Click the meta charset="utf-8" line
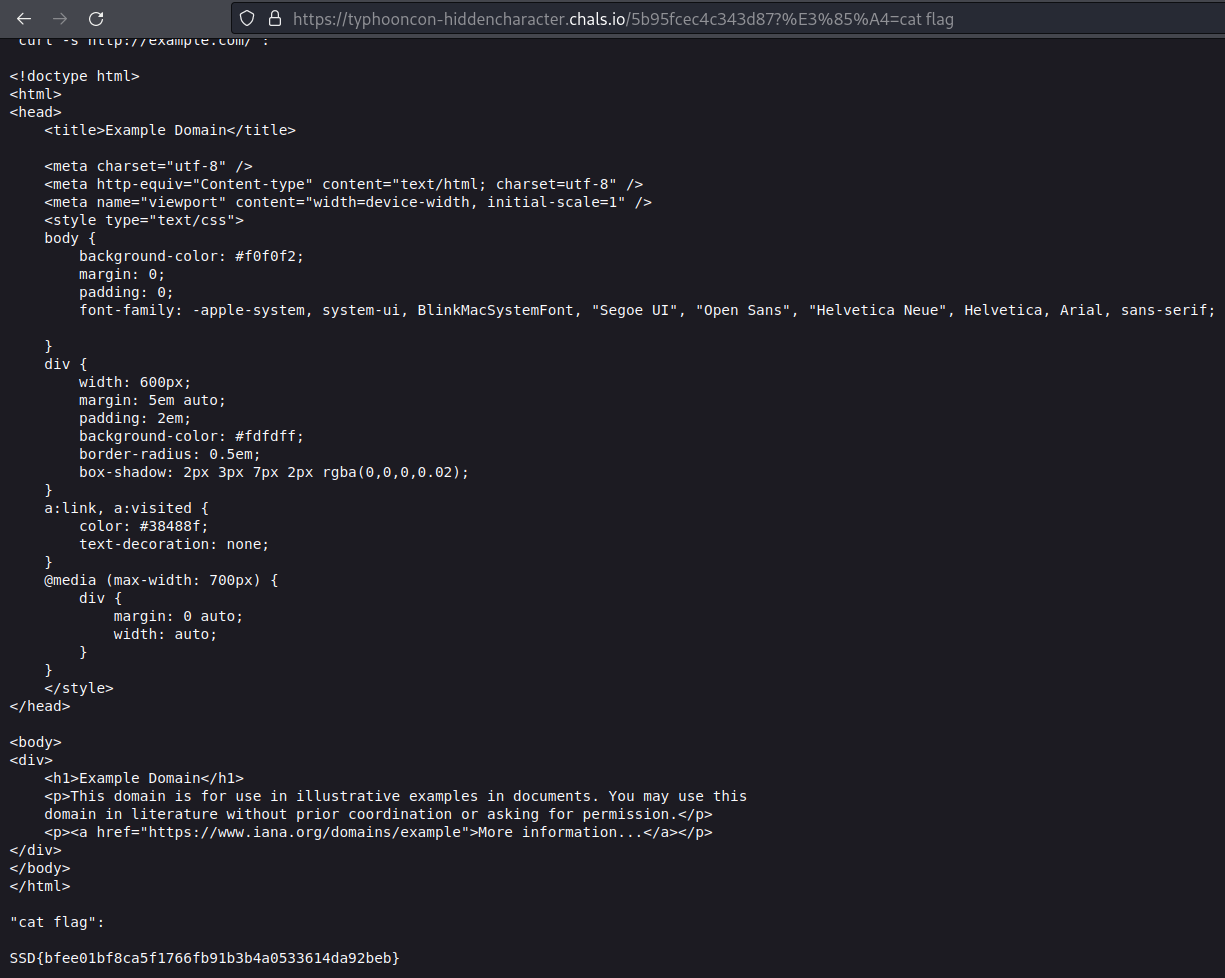This screenshot has height=978, width=1225. click(x=148, y=166)
